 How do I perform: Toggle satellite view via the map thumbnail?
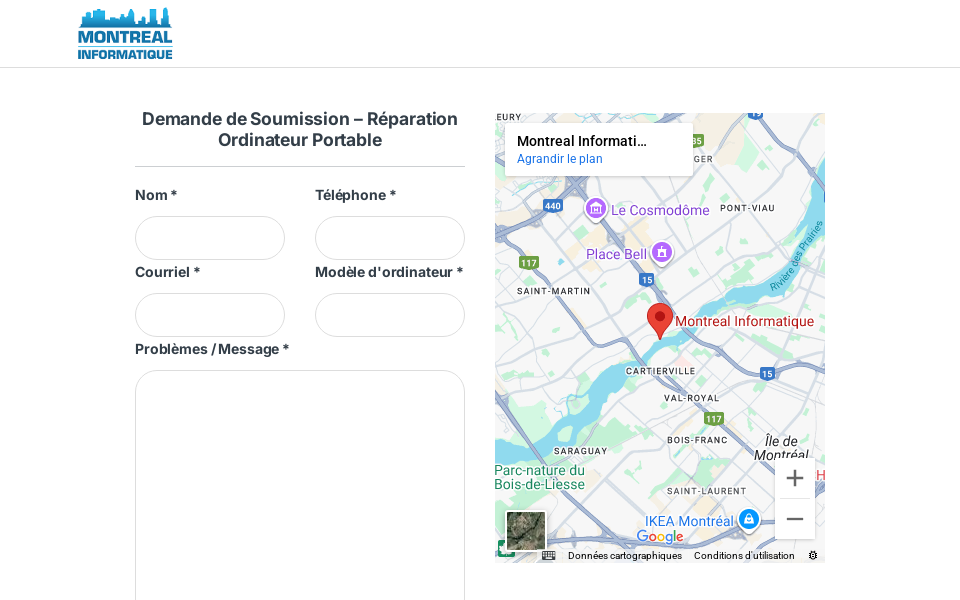point(526,532)
